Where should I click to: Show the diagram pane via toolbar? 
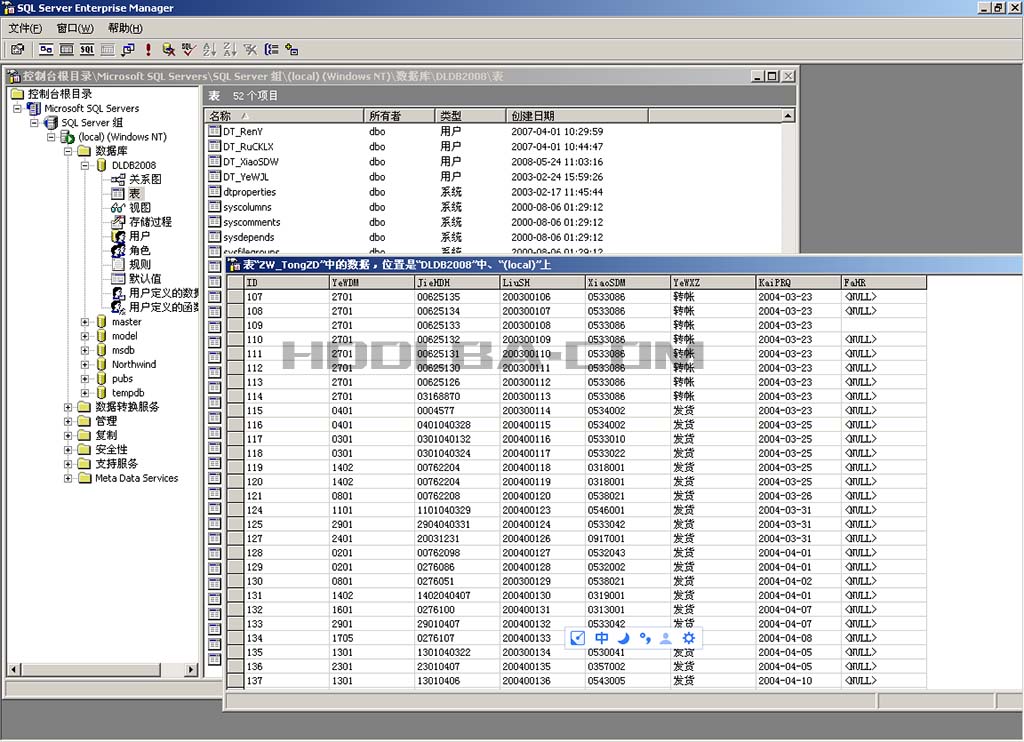(46, 49)
